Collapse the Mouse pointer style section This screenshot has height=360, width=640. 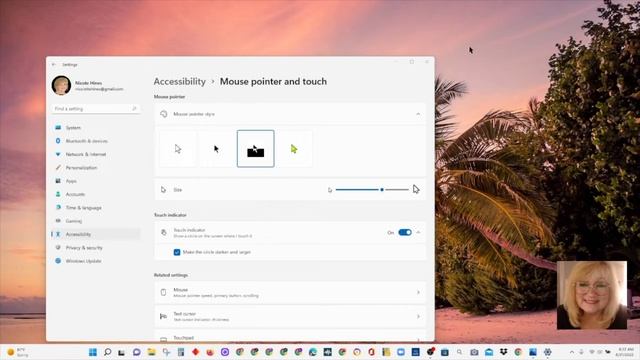pos(418,114)
